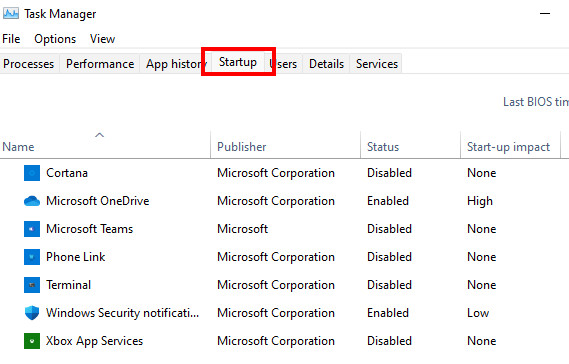The height and width of the screenshot is (364, 569).
Task: Select the Windows Security shield icon
Action: pyautogui.click(x=32, y=312)
